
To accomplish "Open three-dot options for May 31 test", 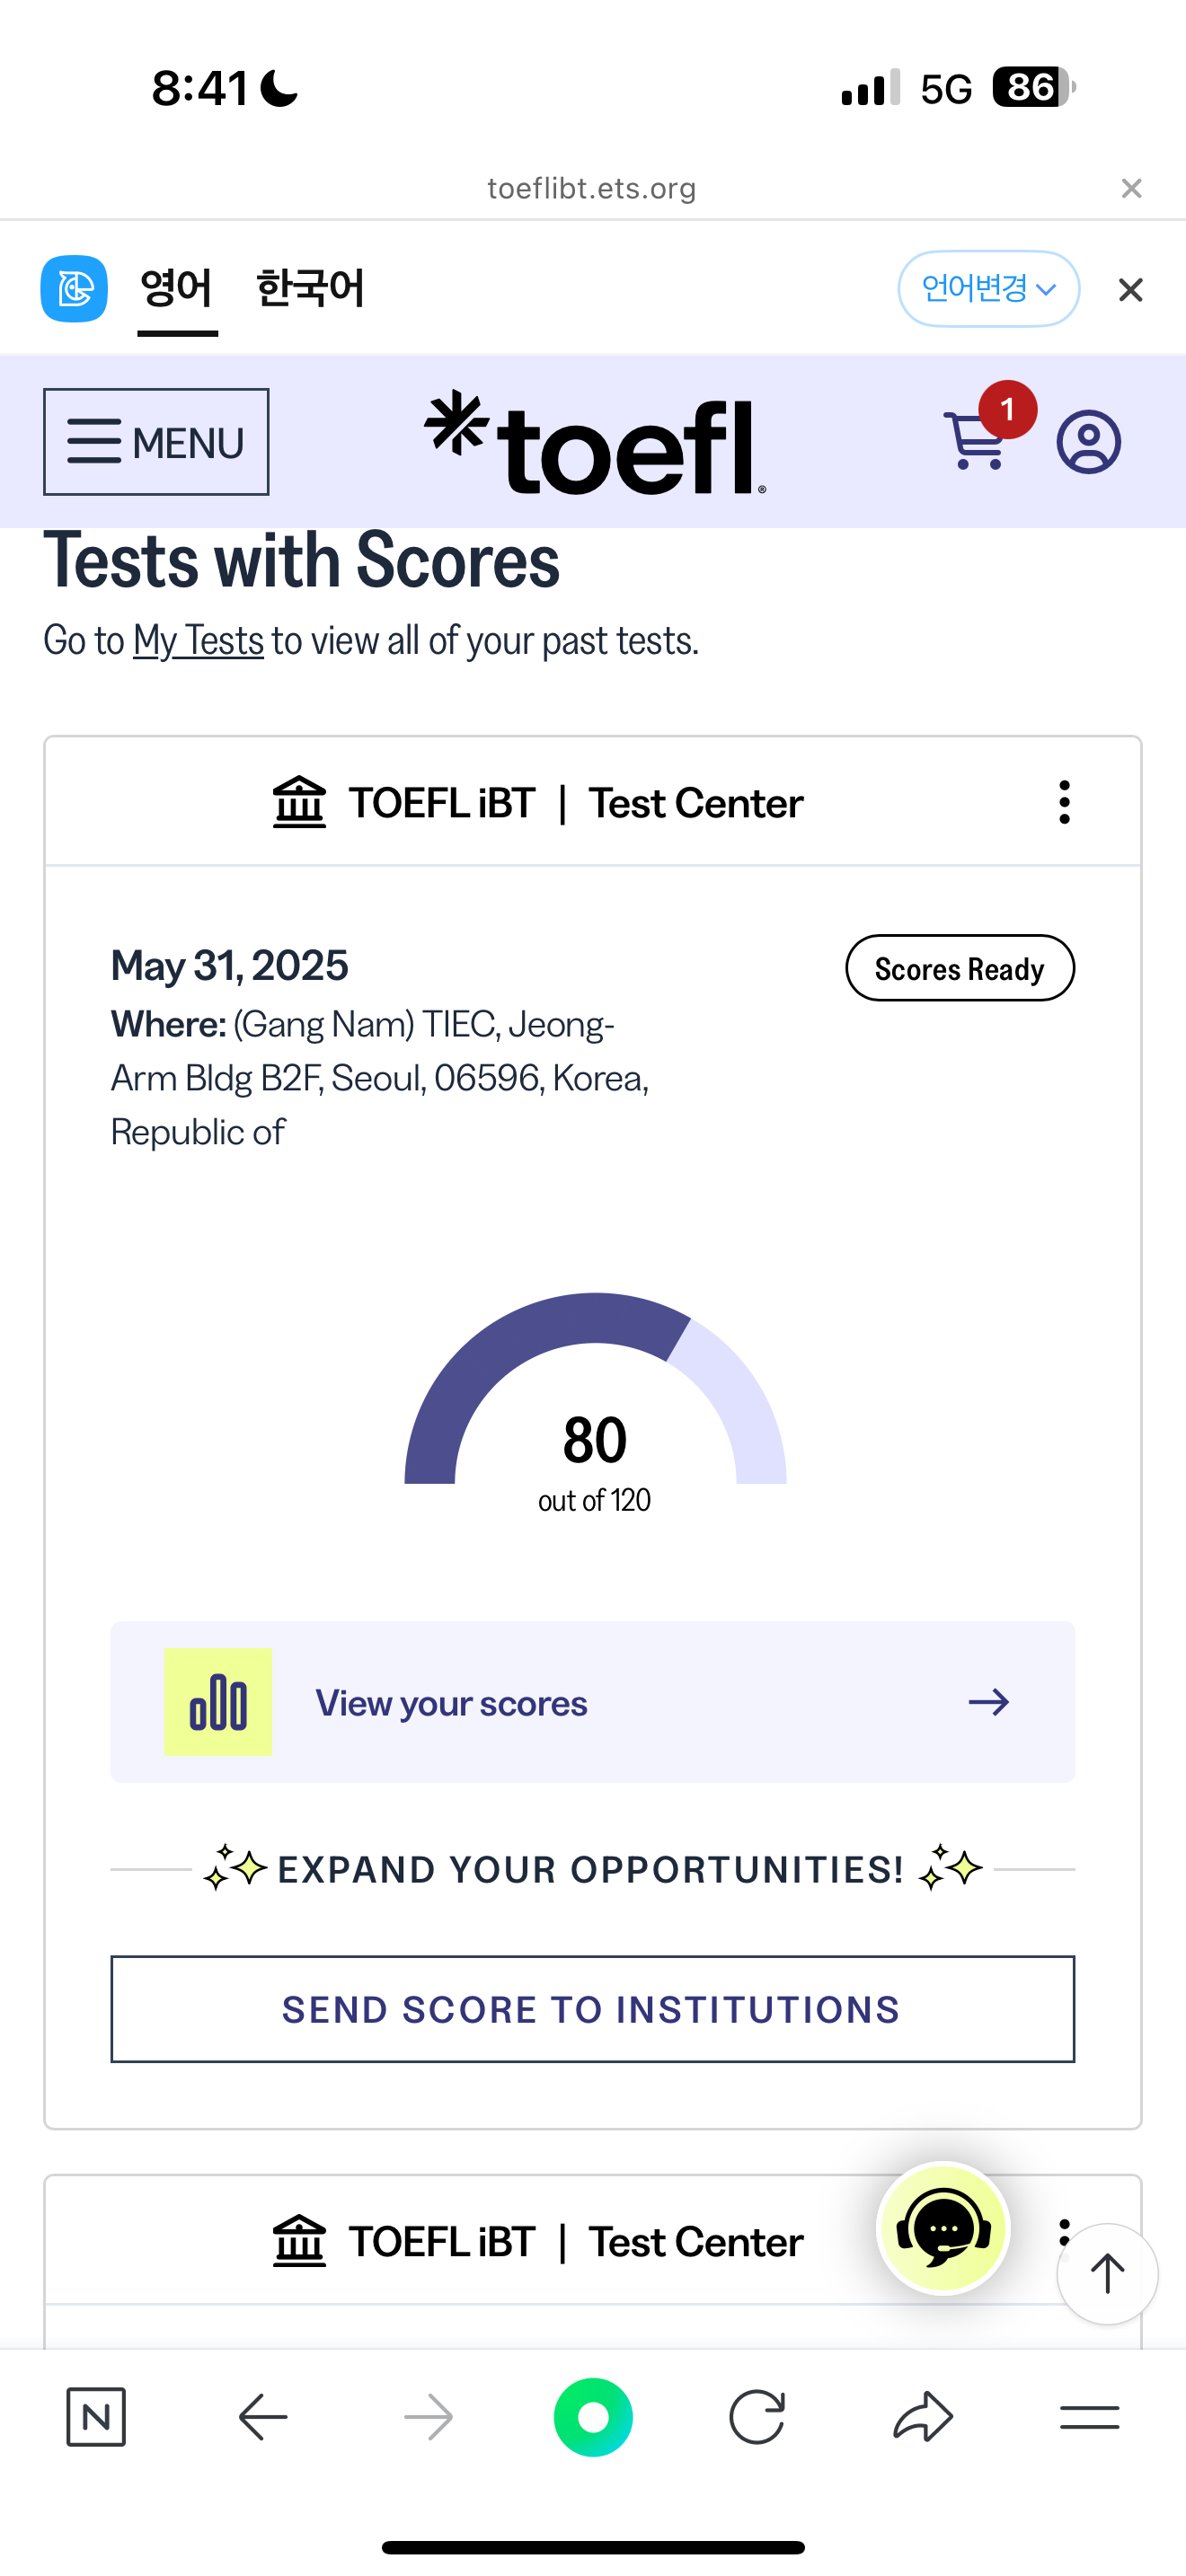I will point(1064,802).
